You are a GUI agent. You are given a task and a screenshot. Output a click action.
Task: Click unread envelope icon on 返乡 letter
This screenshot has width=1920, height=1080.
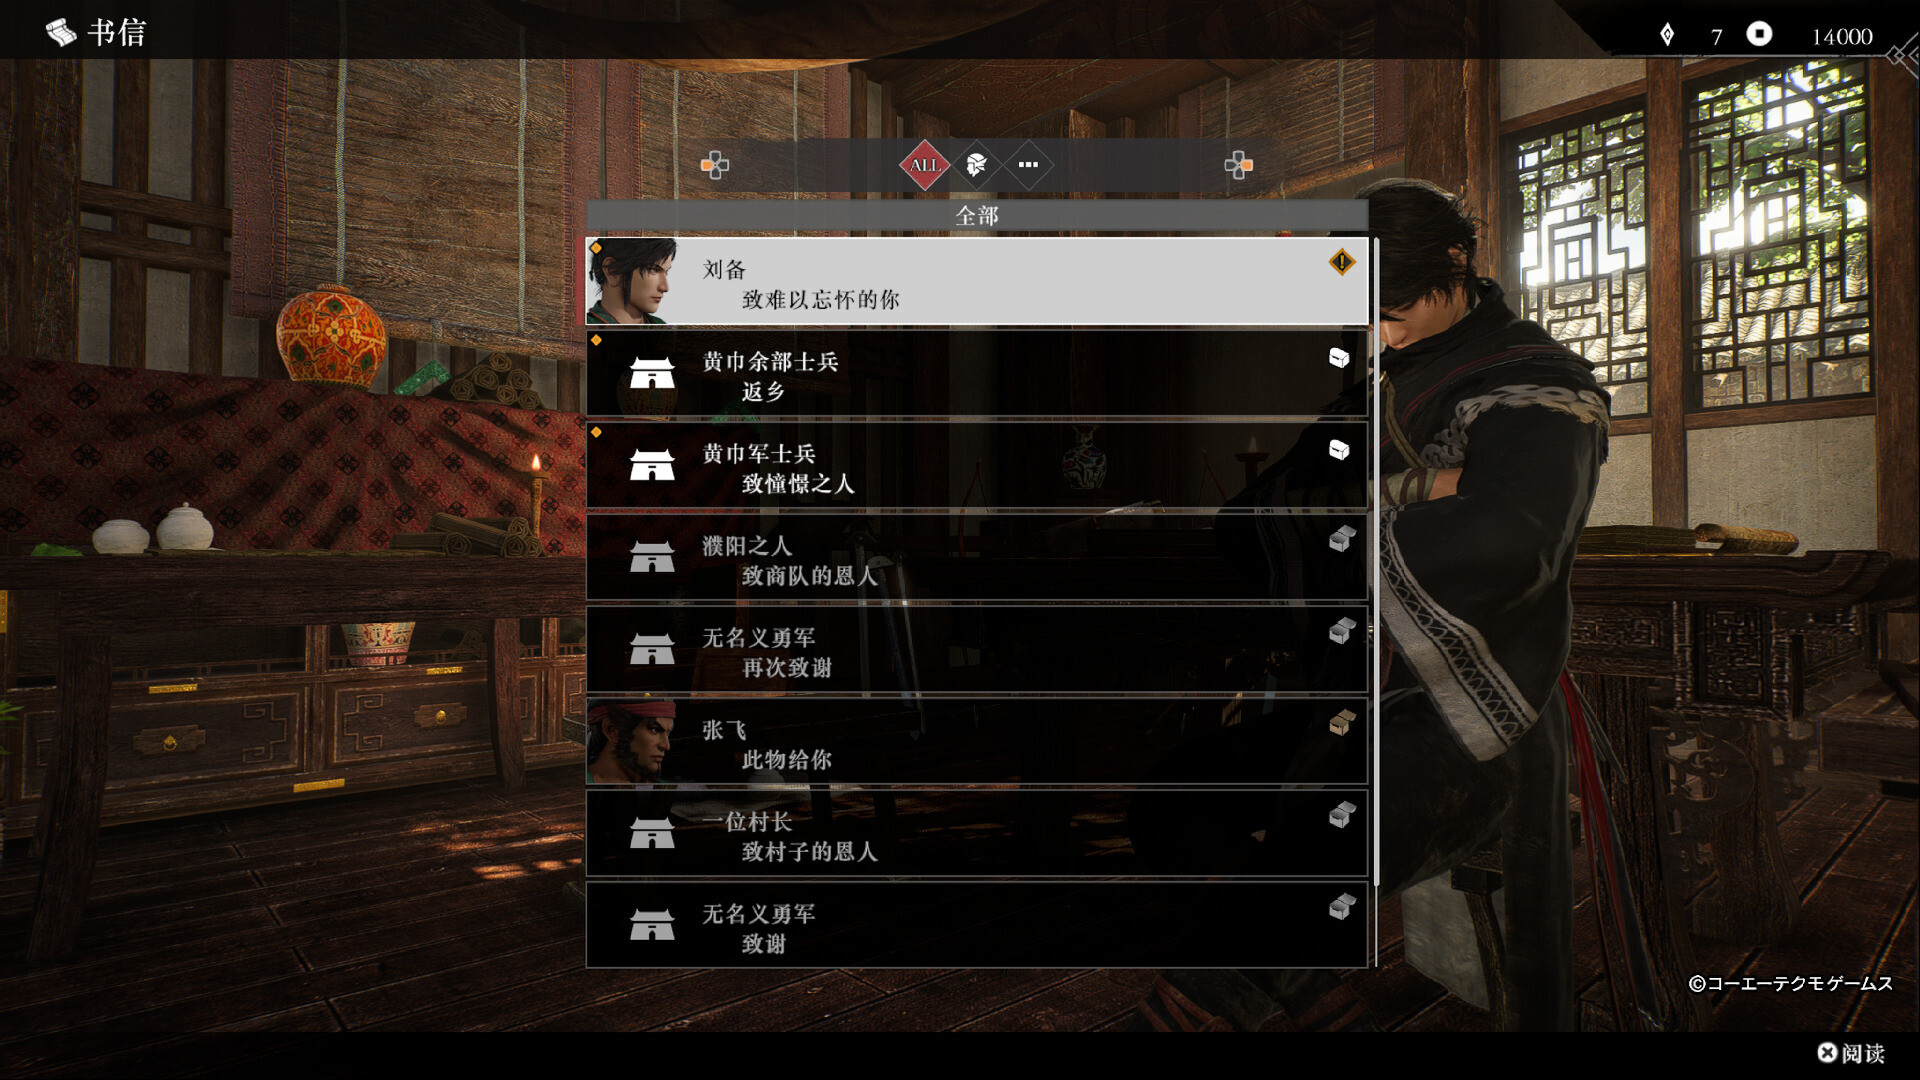[x=1339, y=358]
